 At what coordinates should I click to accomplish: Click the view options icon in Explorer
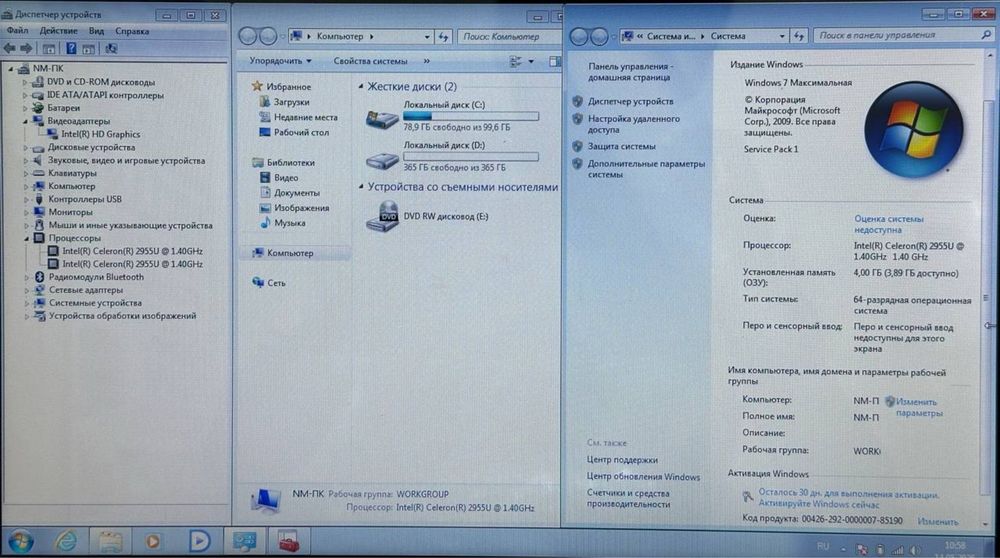[x=515, y=61]
